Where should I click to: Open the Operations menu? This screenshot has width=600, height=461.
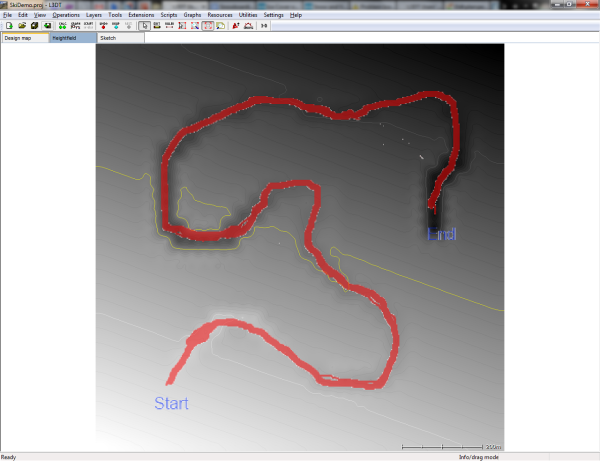pyautogui.click(x=66, y=16)
